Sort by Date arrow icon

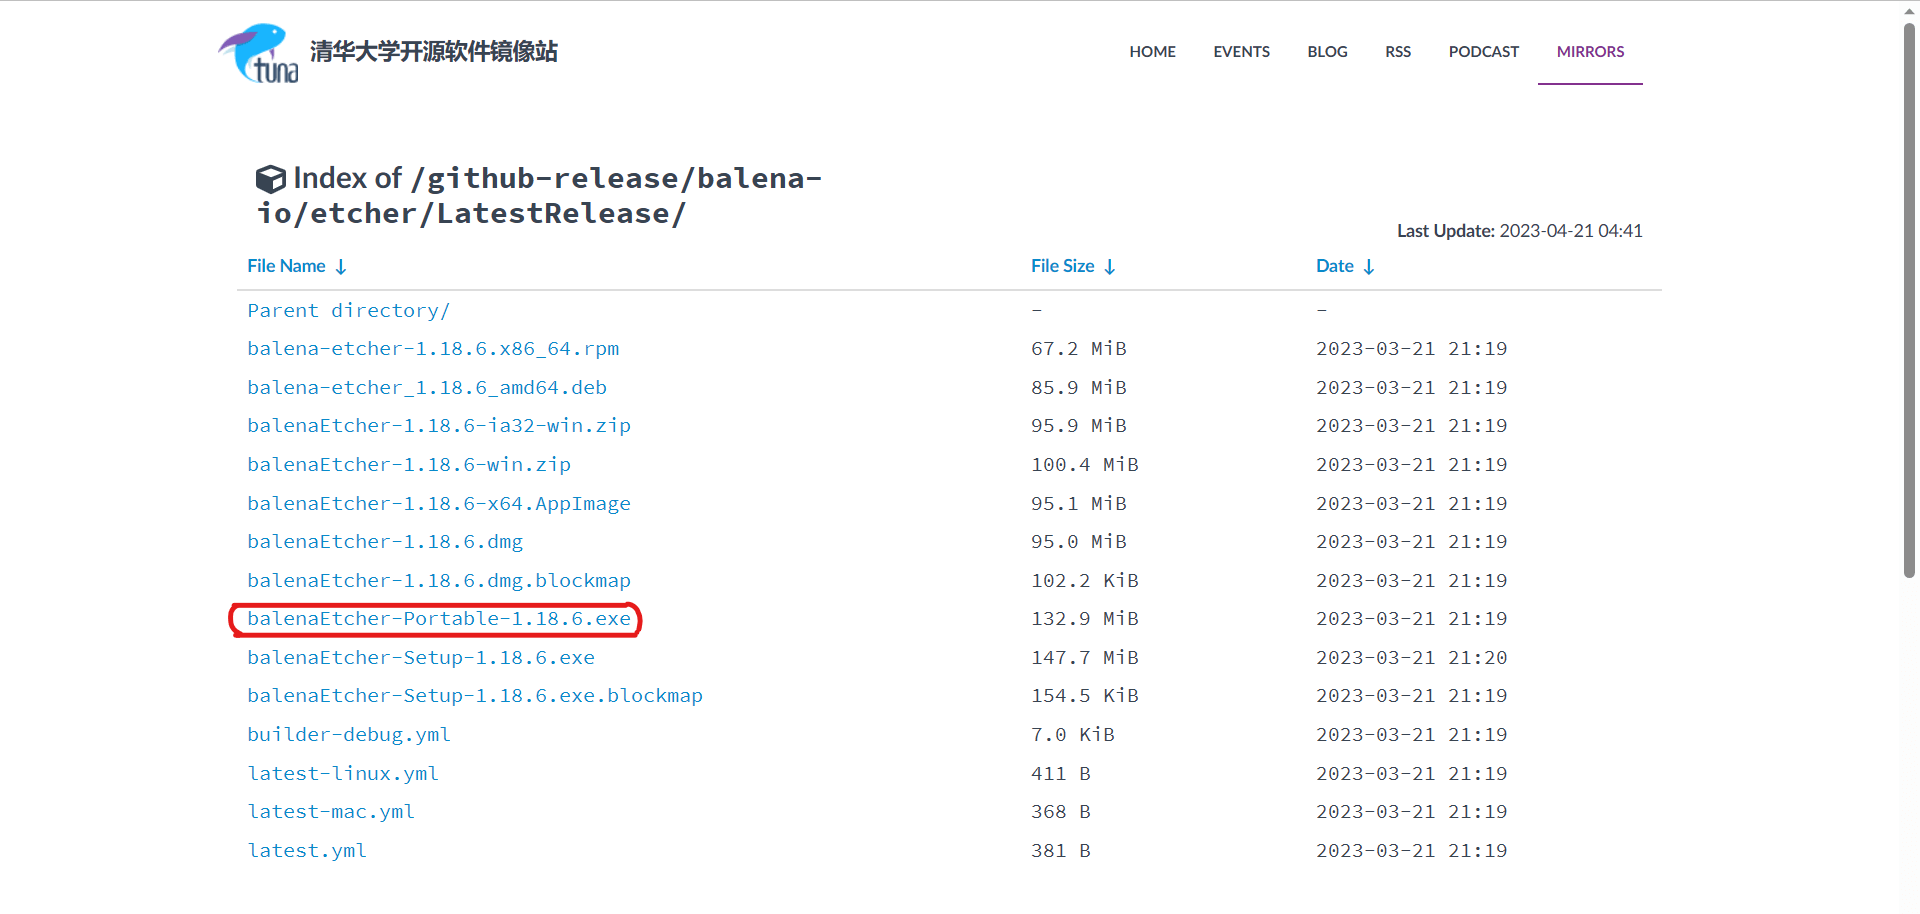click(x=1369, y=267)
